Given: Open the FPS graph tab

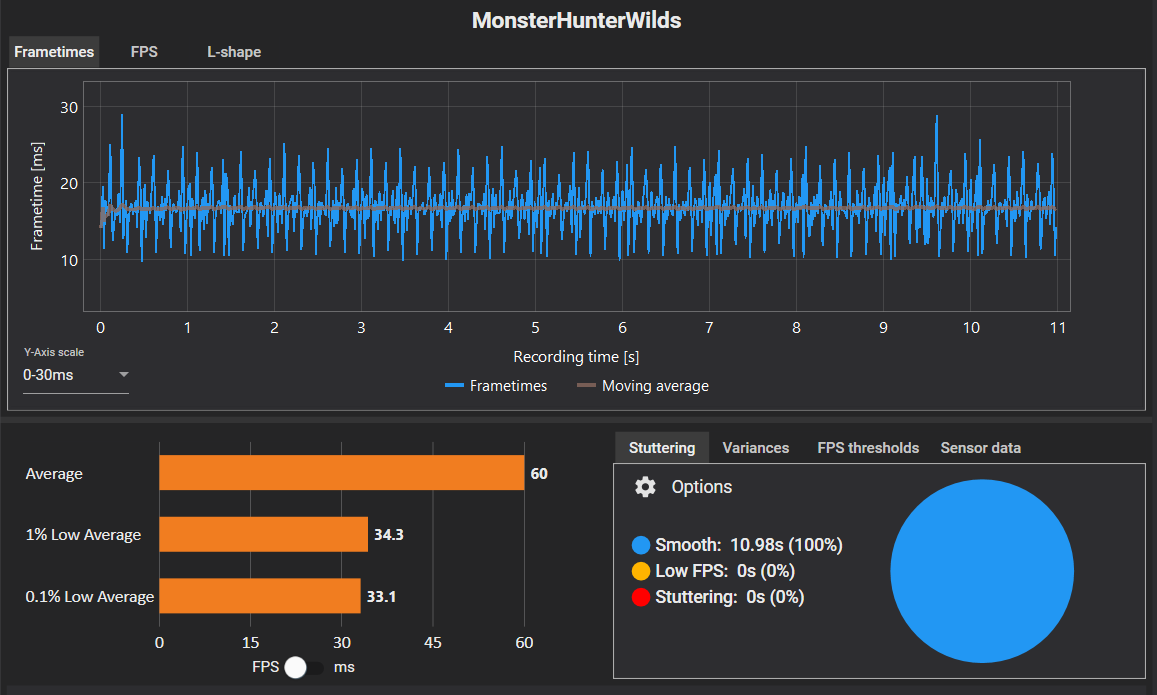Looking at the screenshot, I should point(144,52).
